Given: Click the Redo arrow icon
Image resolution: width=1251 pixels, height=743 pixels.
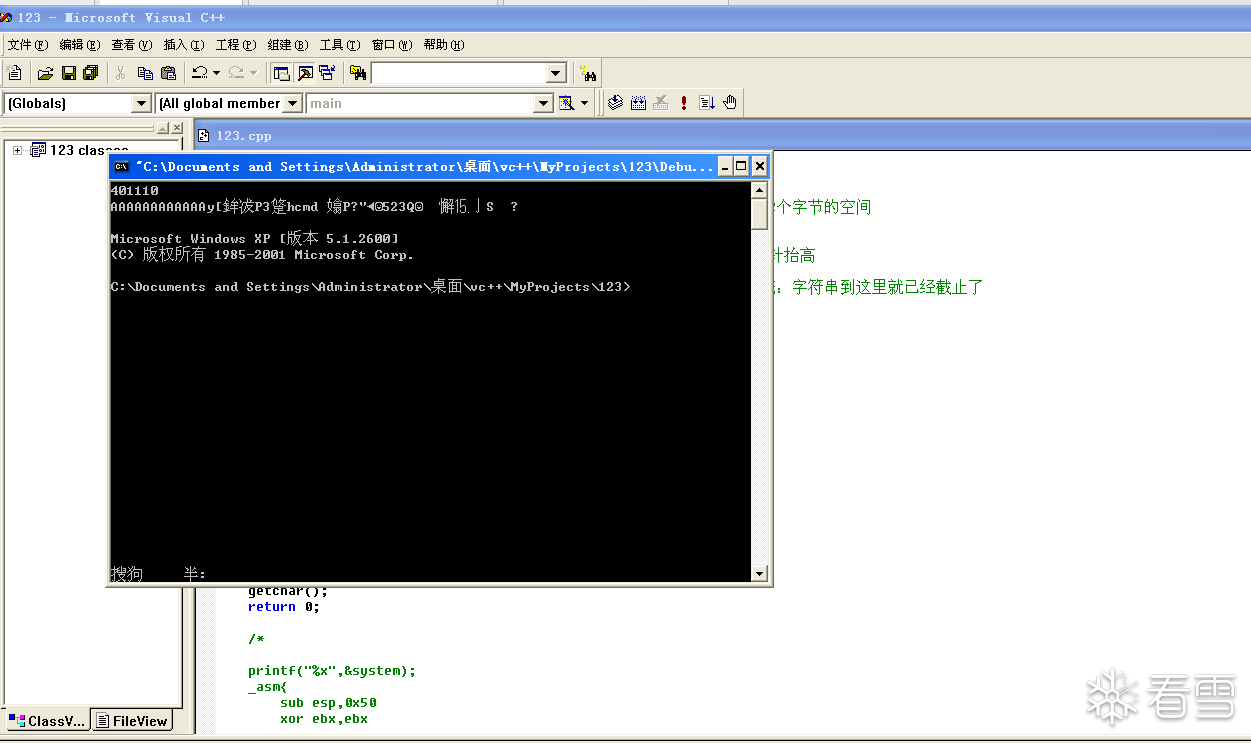Looking at the screenshot, I should click(x=236, y=73).
